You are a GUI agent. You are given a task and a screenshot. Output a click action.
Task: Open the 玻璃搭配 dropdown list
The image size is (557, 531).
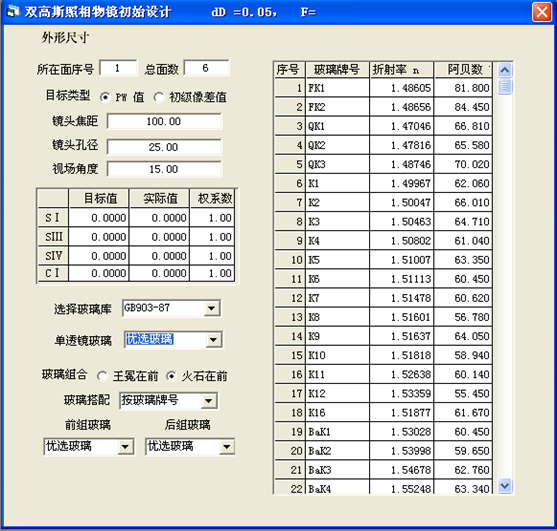click(209, 401)
